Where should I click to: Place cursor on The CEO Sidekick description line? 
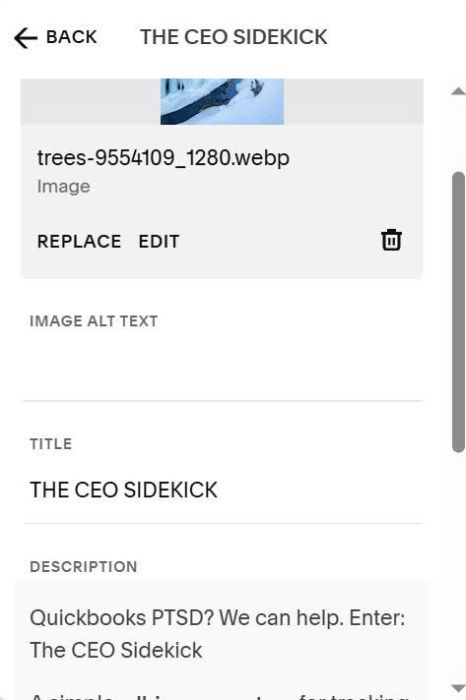click(116, 650)
